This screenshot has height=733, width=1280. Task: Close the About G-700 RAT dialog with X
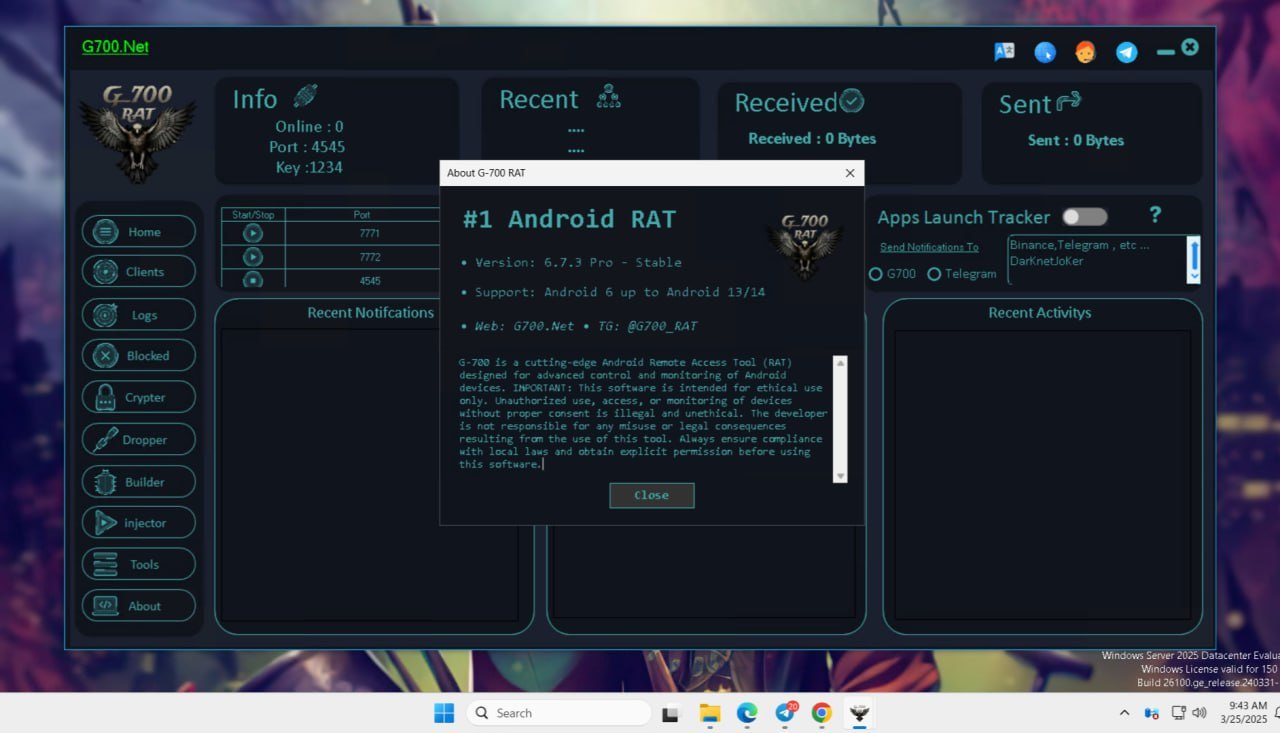tap(850, 173)
